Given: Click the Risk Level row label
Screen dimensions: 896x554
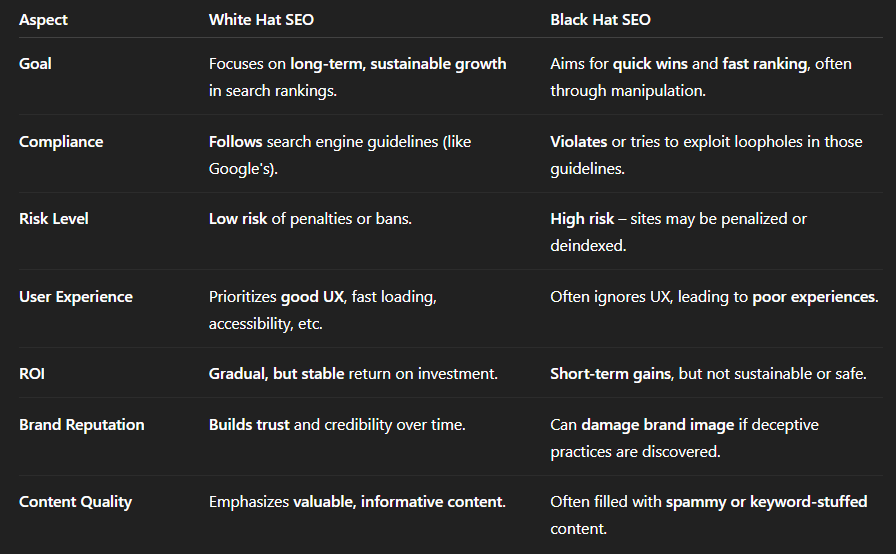Looking at the screenshot, I should [x=56, y=219].
